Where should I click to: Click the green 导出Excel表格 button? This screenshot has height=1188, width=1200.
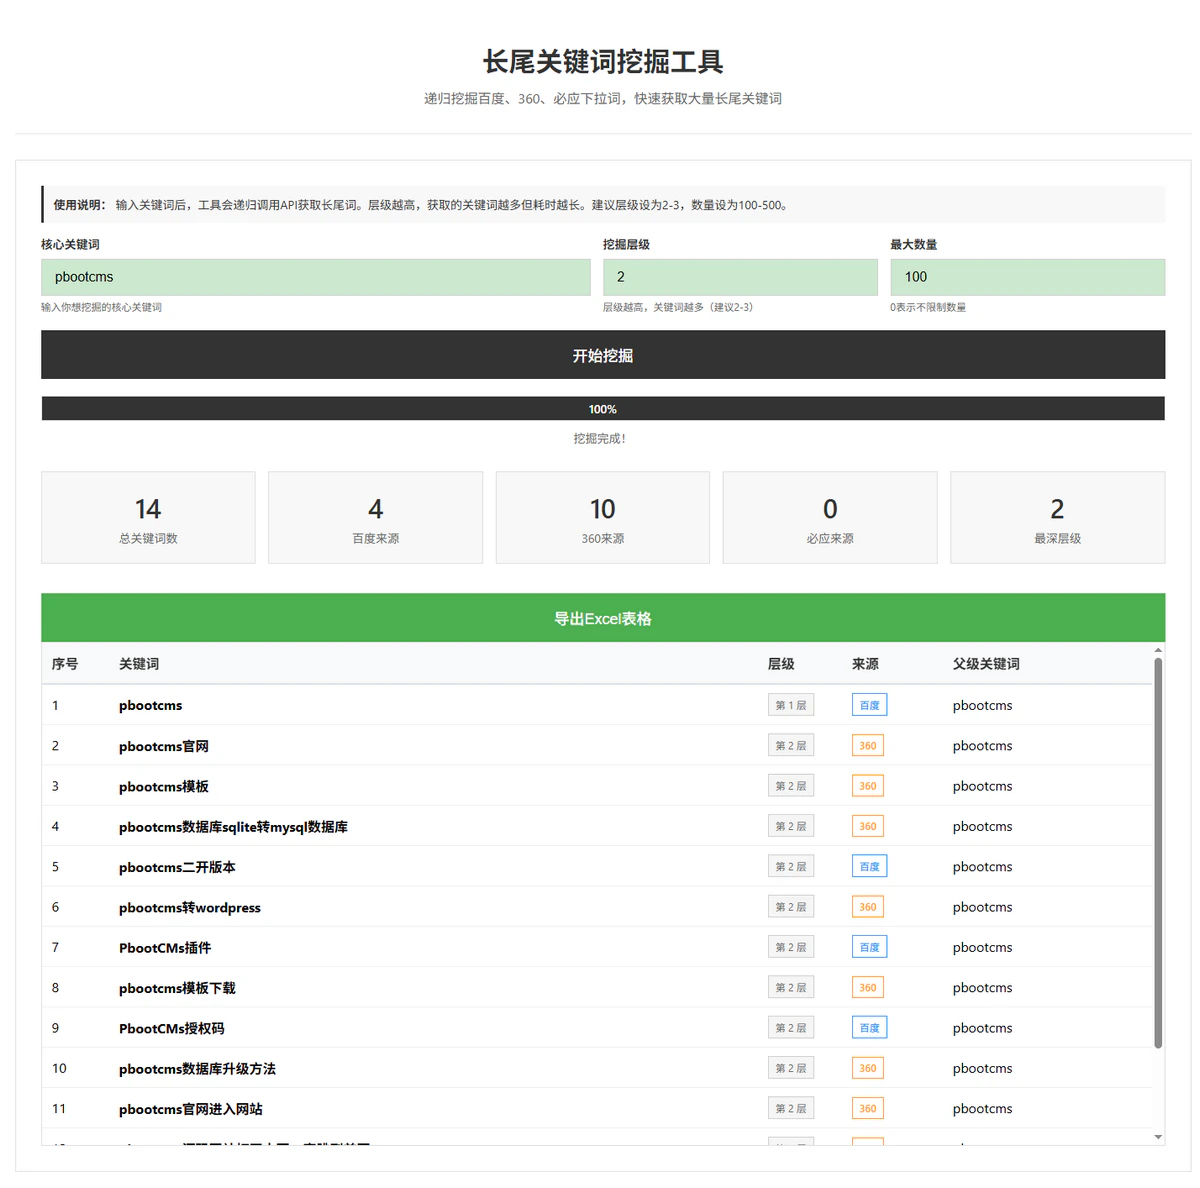(602, 618)
